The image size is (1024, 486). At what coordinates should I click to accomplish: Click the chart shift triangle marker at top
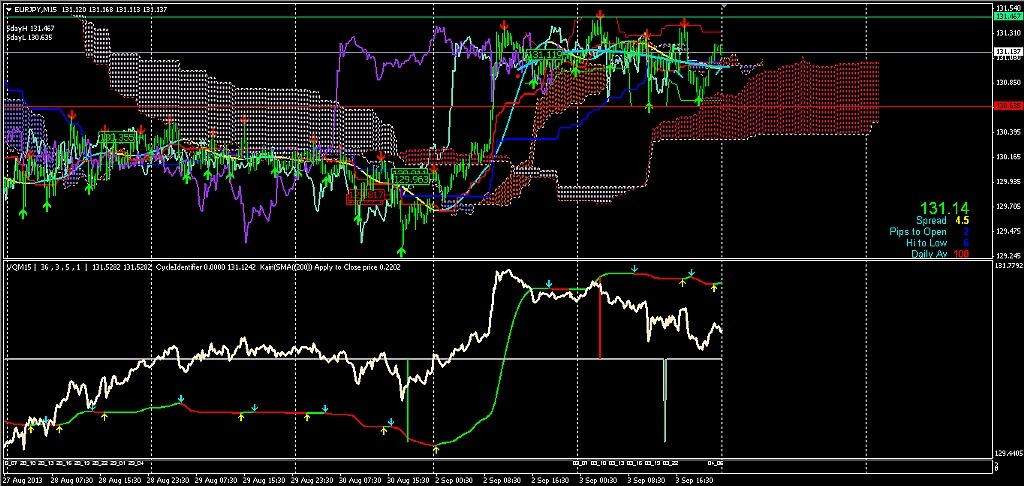(x=723, y=5)
